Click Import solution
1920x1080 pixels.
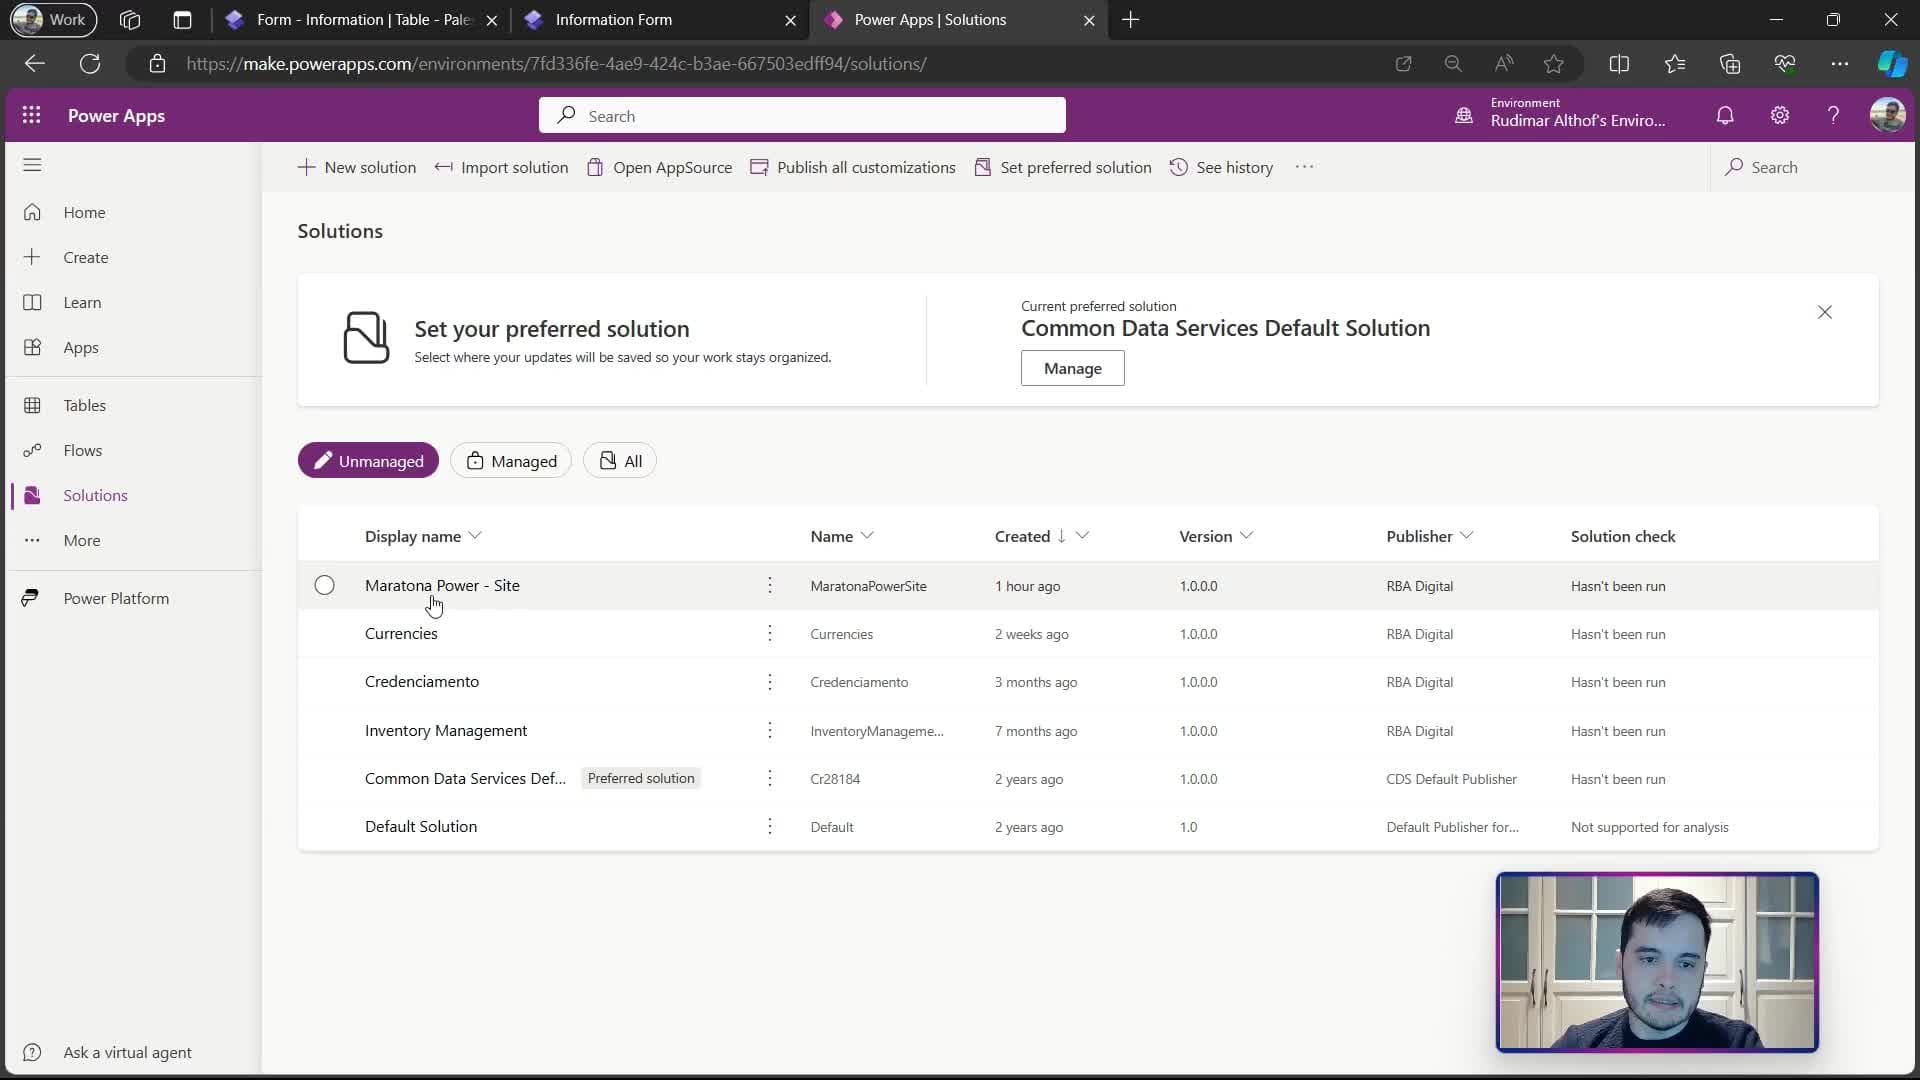[502, 167]
